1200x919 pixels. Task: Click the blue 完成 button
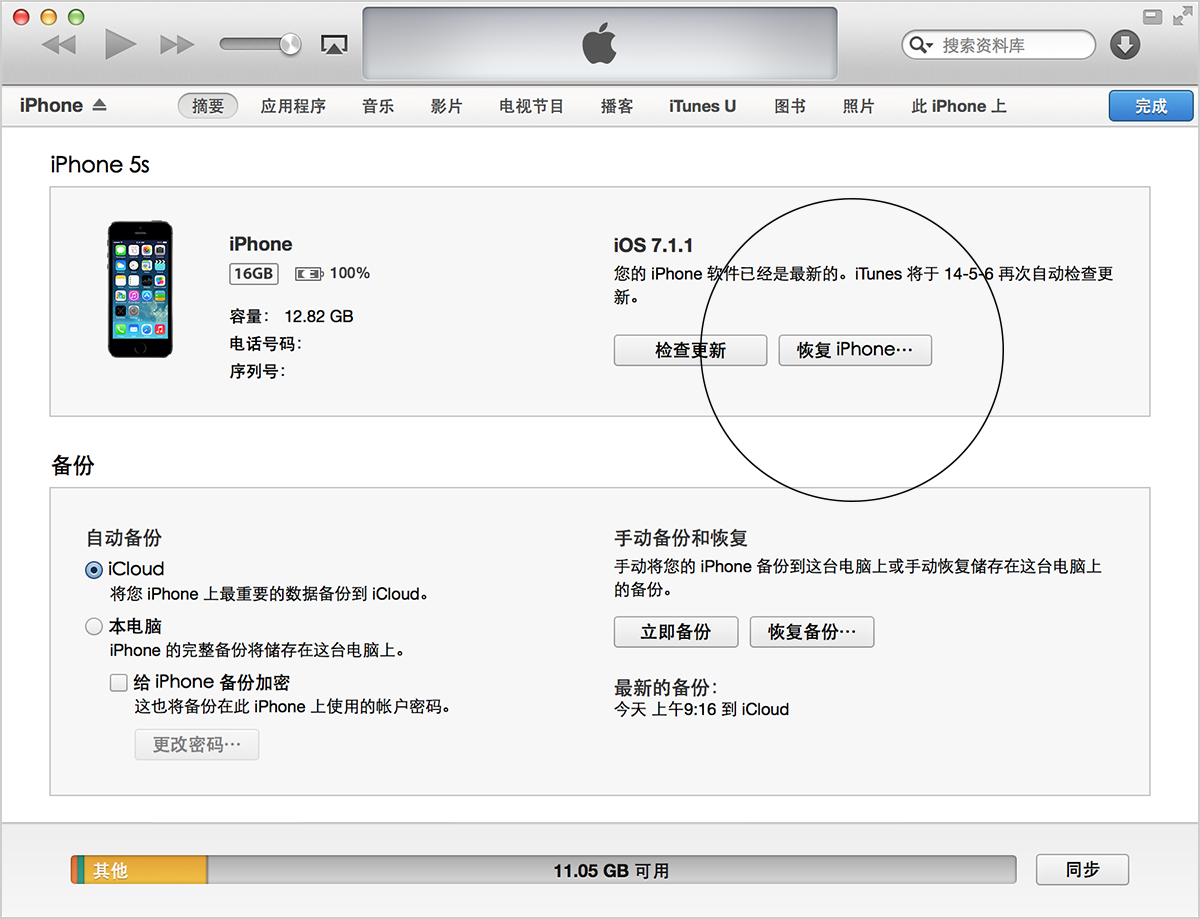[1151, 106]
